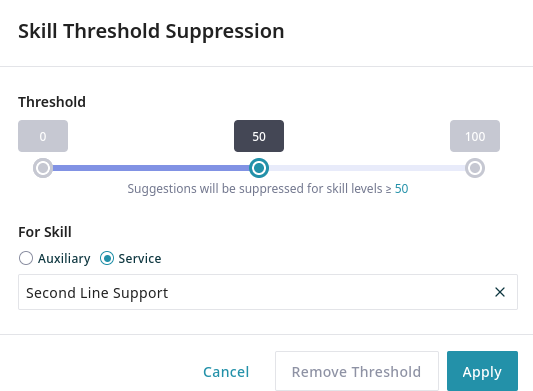Click the teal 50 in the suppression hint
Viewport: 533px width, 391px height.
[401, 189]
